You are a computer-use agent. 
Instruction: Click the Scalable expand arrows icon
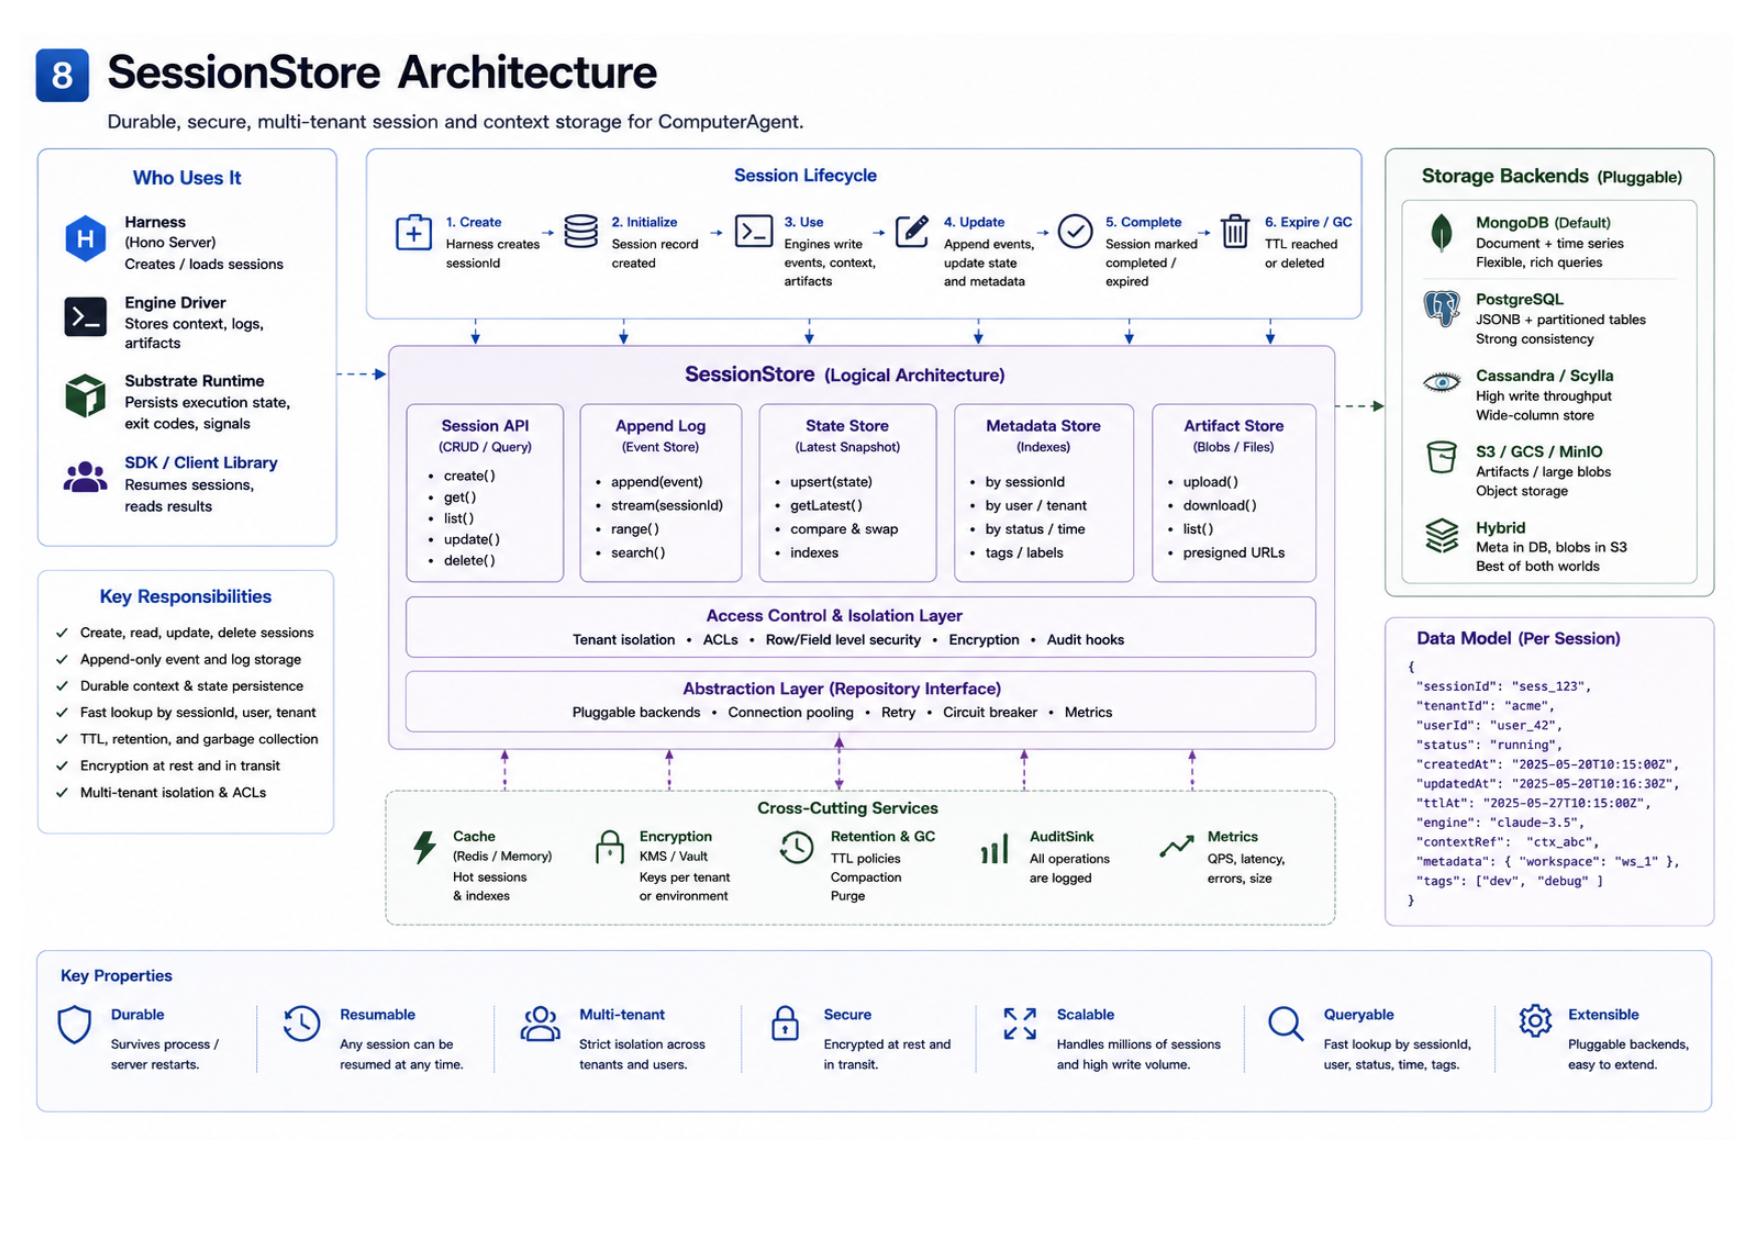coord(1020,1023)
